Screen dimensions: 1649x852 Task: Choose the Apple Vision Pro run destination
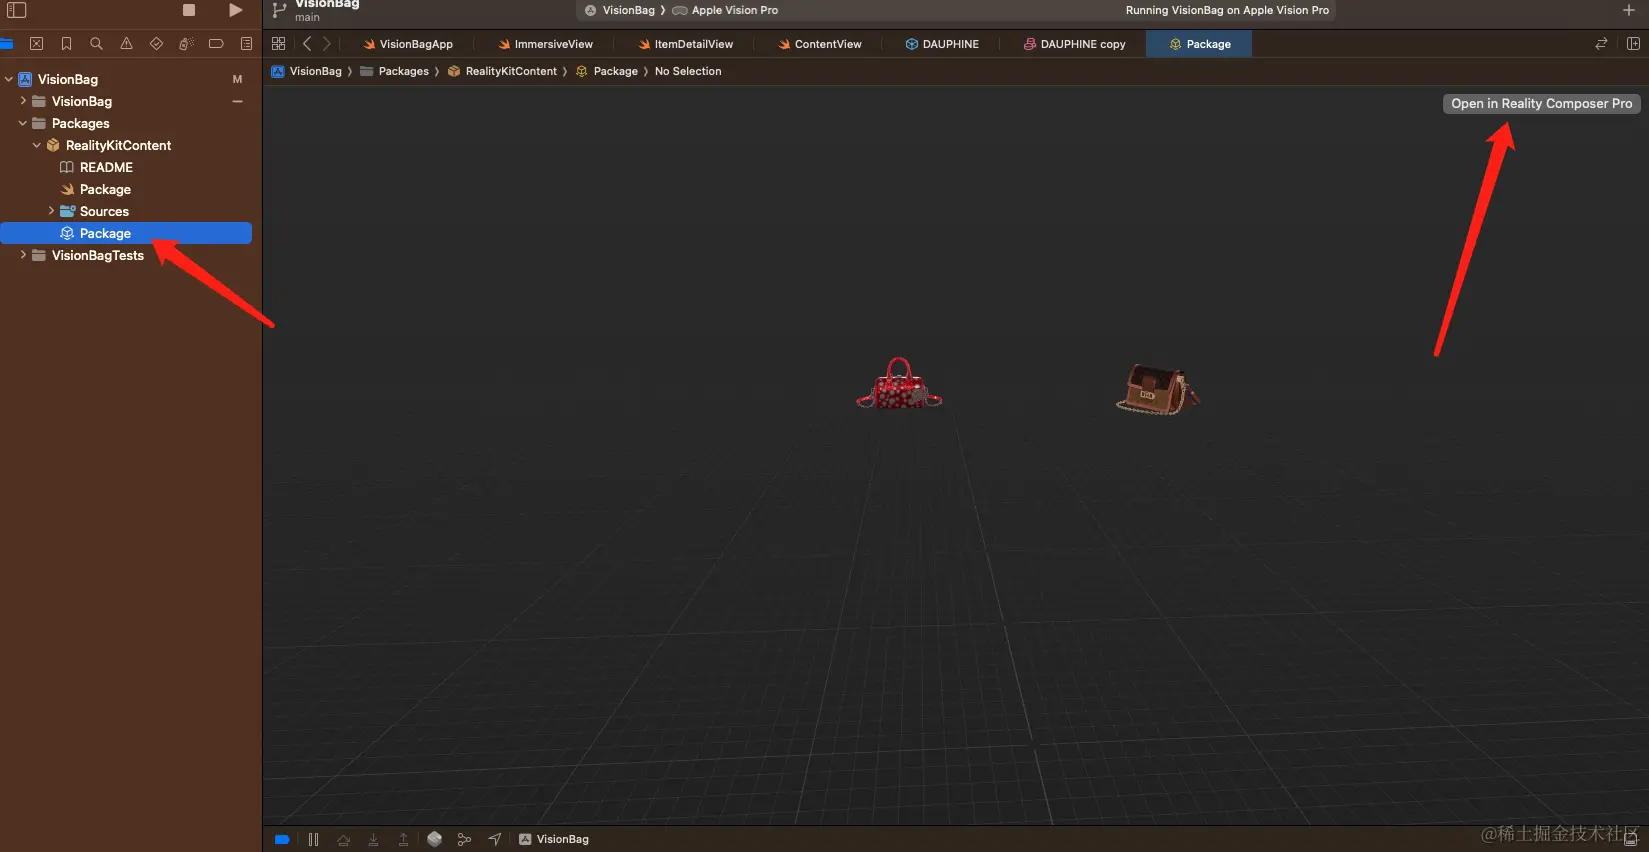(x=725, y=10)
